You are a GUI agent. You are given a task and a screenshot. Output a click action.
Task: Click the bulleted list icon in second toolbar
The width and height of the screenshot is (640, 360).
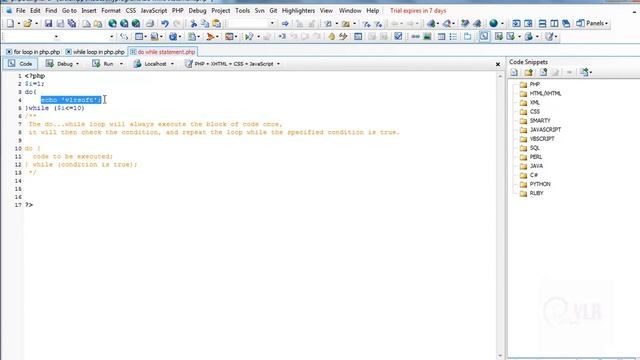tap(453, 37)
